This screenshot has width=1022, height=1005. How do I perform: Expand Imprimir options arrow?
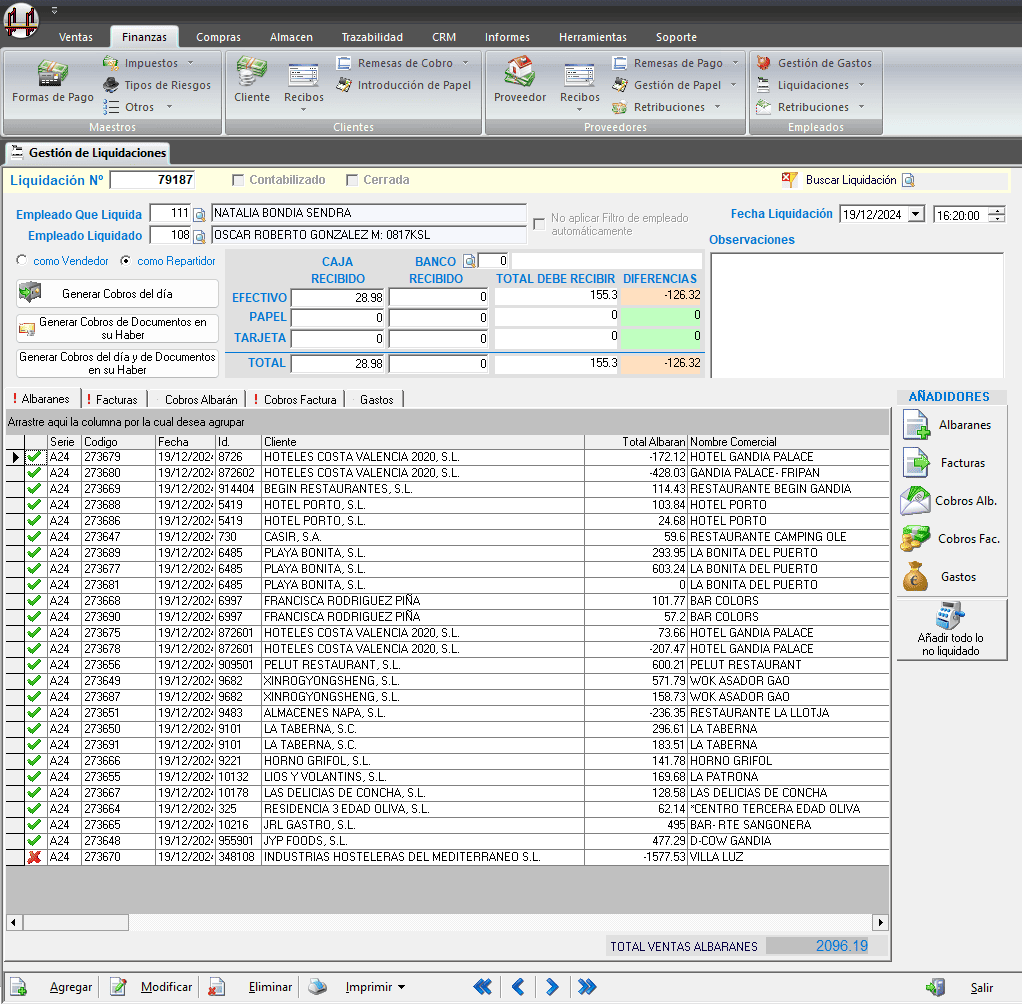(402, 987)
